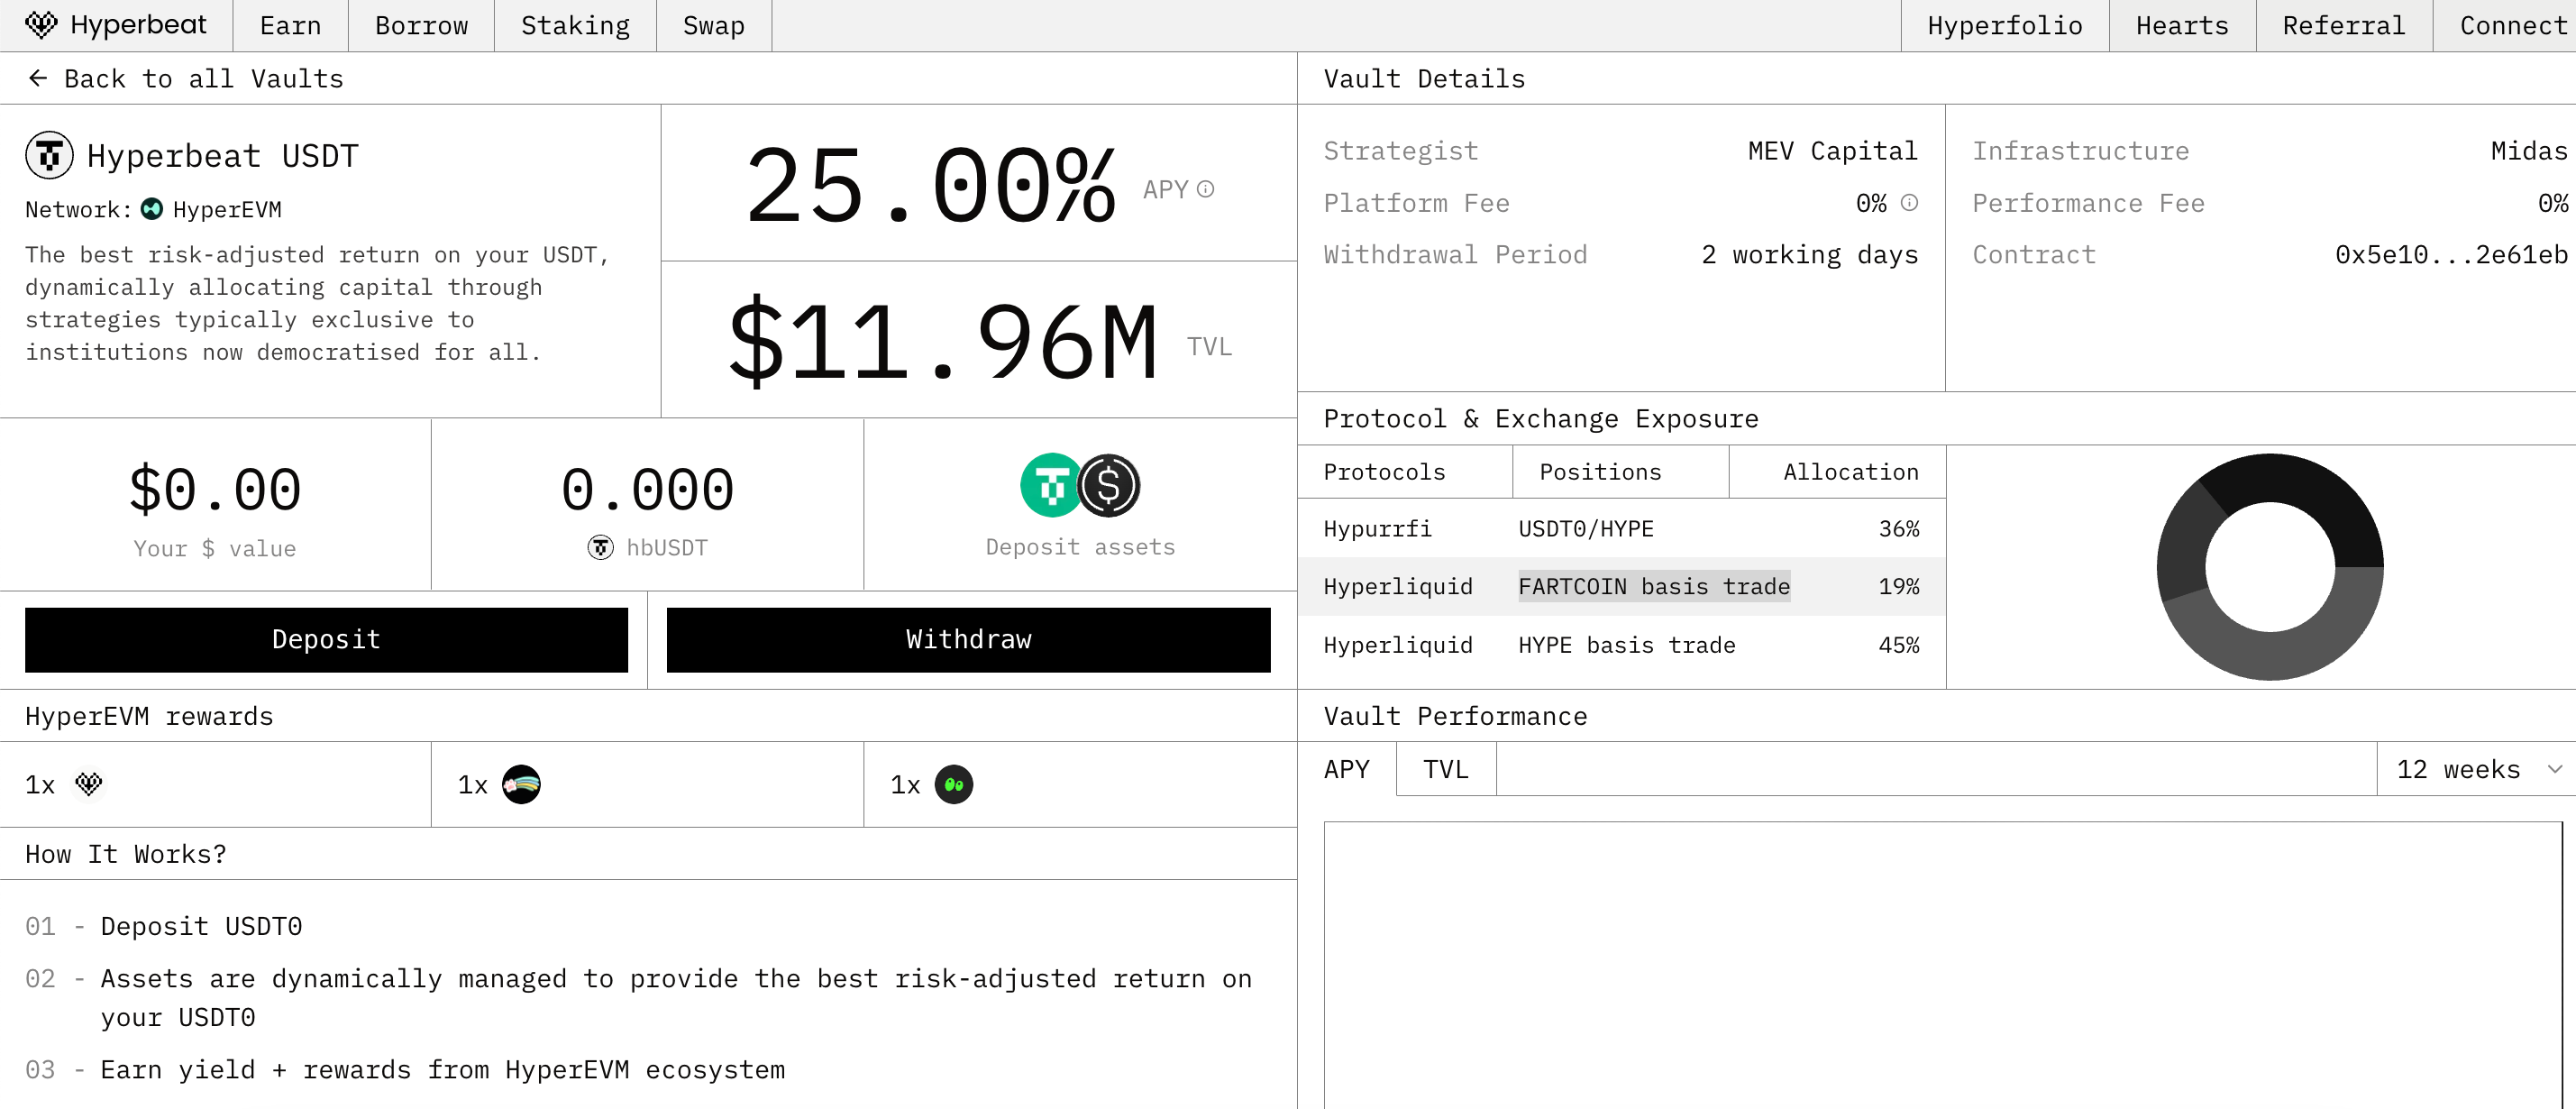Click the back arrow to all Vaults
The image size is (2576, 1109).
(x=38, y=79)
